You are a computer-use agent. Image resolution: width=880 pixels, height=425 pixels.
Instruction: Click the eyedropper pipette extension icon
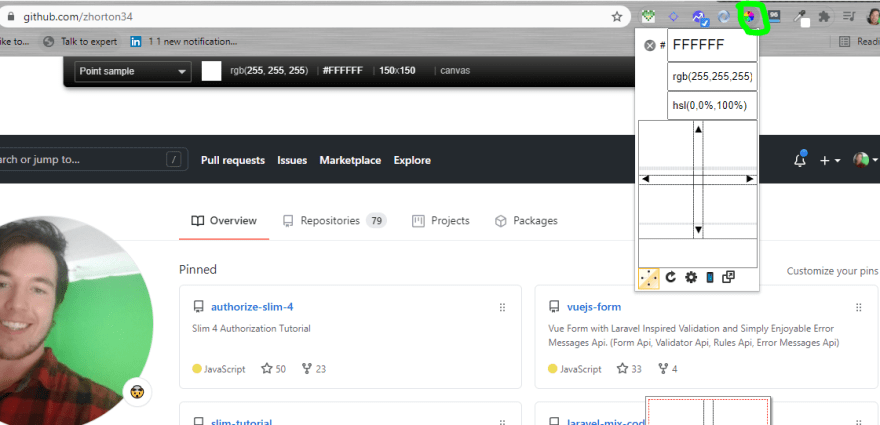(800, 17)
